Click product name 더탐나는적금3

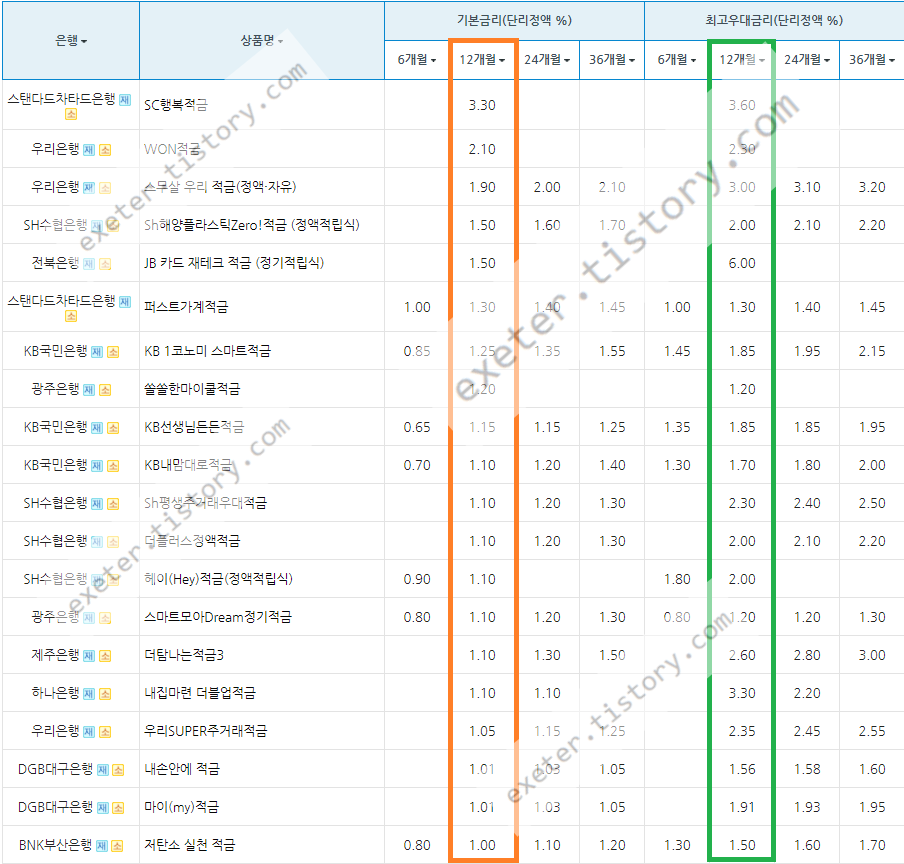(x=183, y=655)
